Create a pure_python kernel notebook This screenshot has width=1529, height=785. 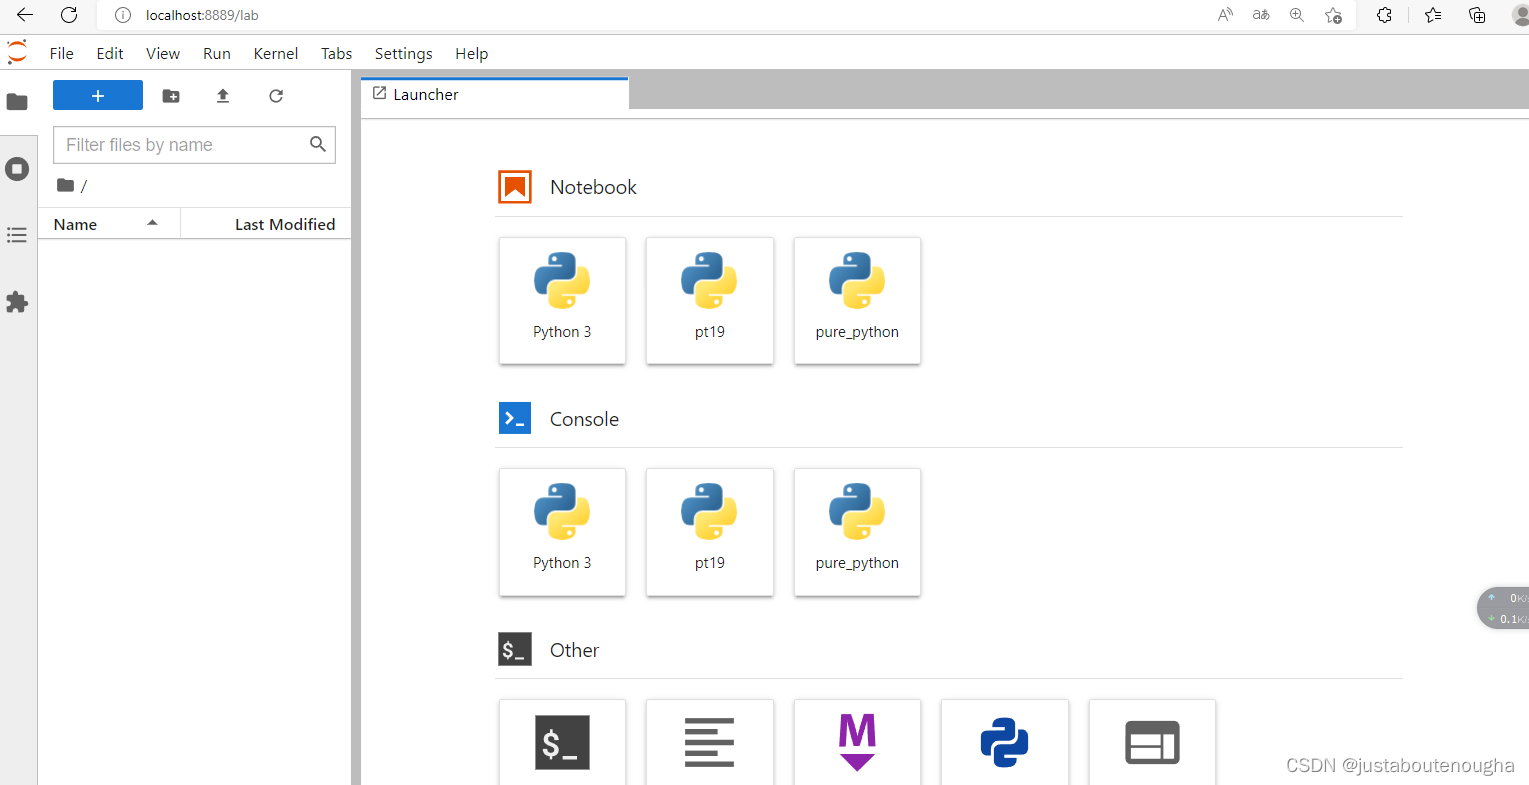coord(857,300)
